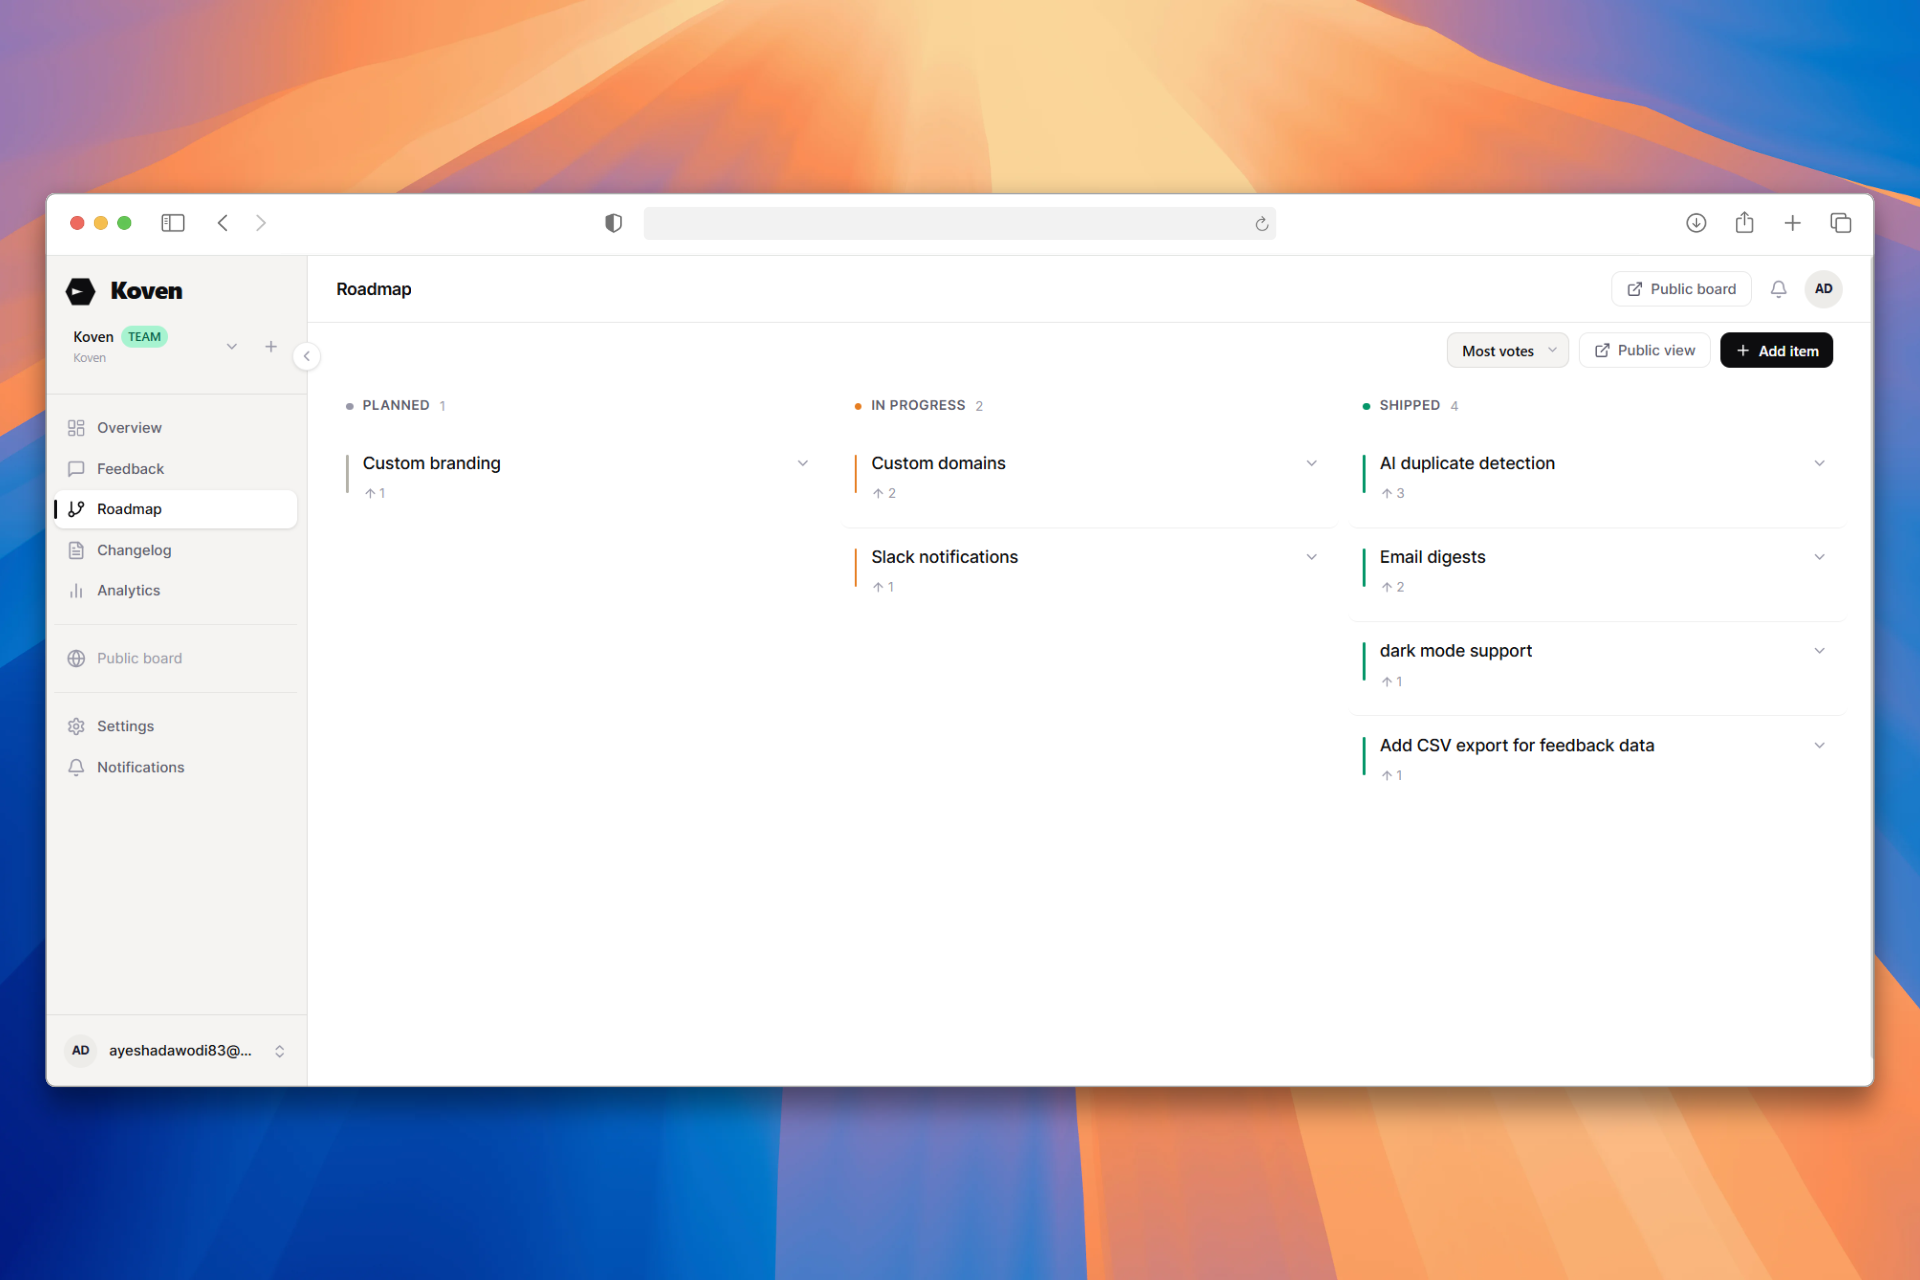Open the account menu for ayeshadawodi83
Screen dimensions: 1920x1280
177,1051
